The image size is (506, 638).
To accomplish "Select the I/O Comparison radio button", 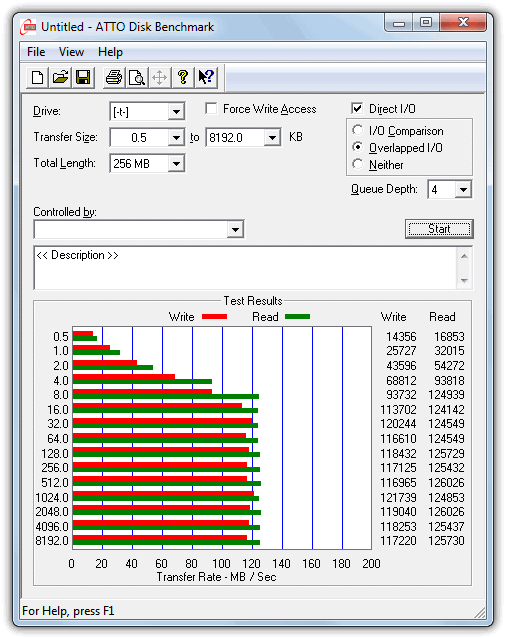I will pyautogui.click(x=357, y=130).
